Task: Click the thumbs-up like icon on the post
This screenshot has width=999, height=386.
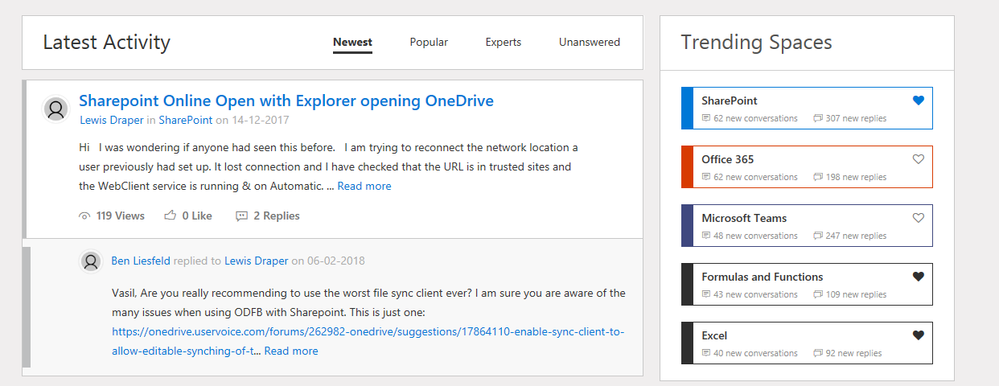Action: point(170,216)
